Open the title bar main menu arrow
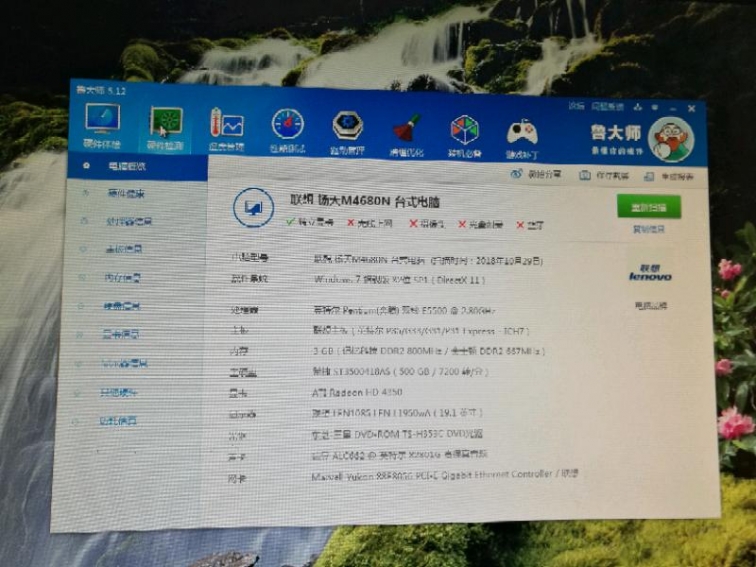The width and height of the screenshot is (756, 567). pos(655,108)
